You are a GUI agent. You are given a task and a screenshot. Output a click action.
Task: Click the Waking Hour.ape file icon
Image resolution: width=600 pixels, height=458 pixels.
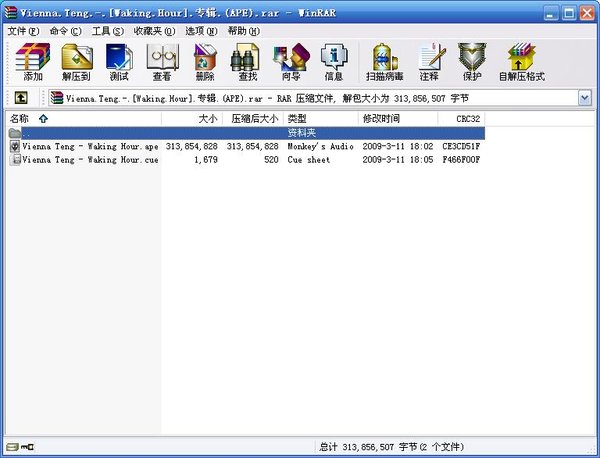point(15,146)
